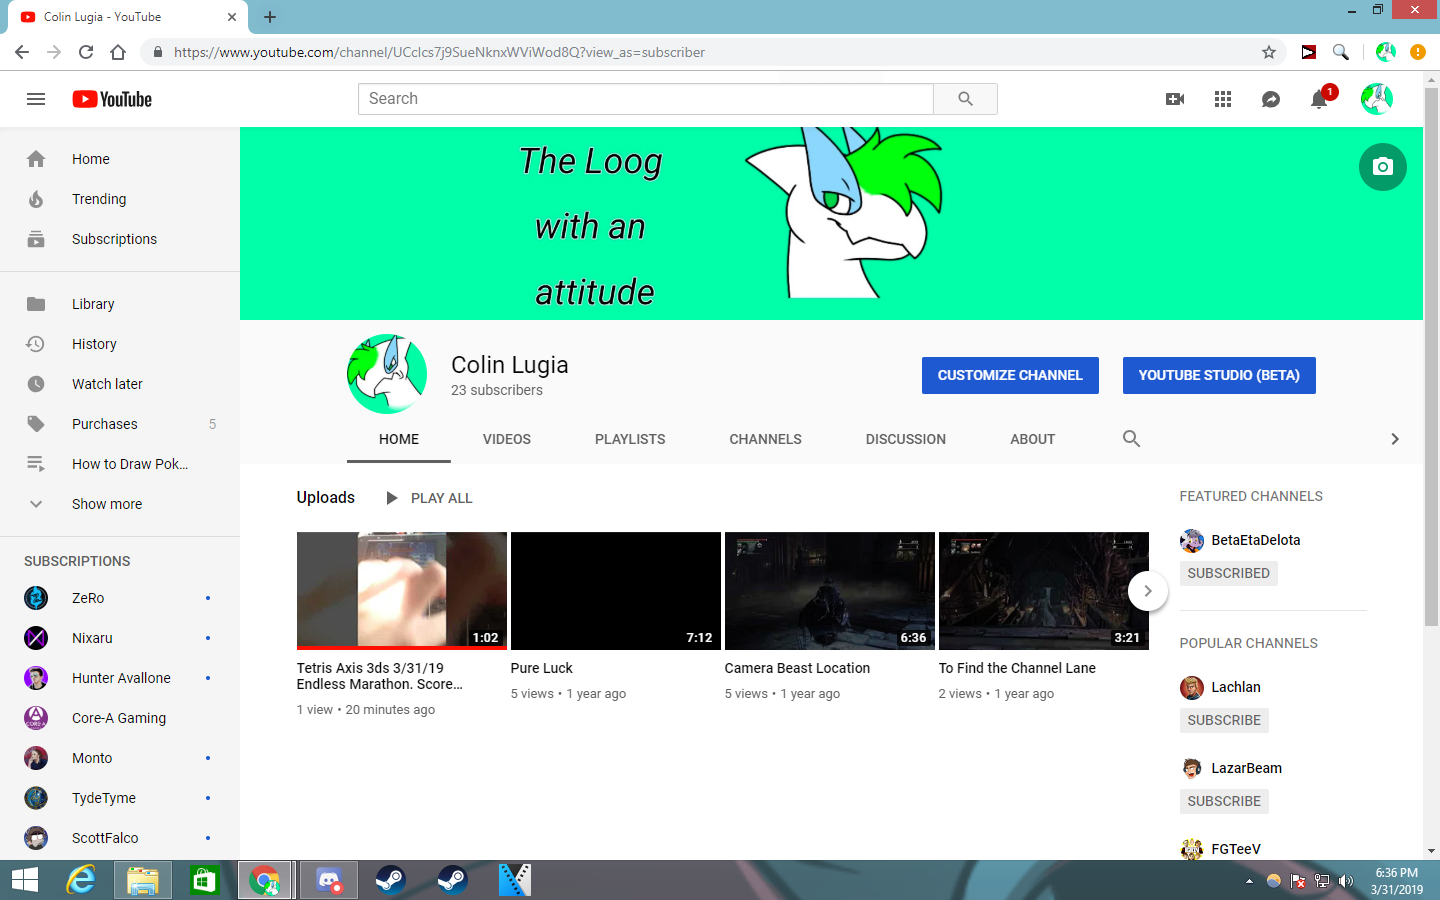Click the banner edit camera icon

pyautogui.click(x=1382, y=167)
